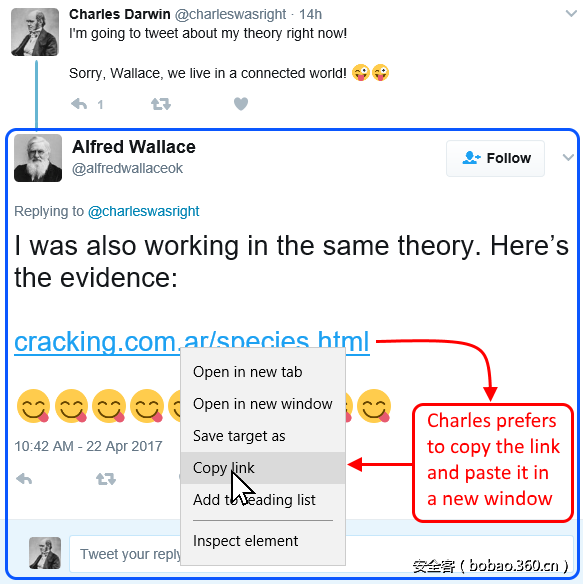Click reply arrow under Wallace's tweet
Screen dimensions: 583x584
(24, 479)
